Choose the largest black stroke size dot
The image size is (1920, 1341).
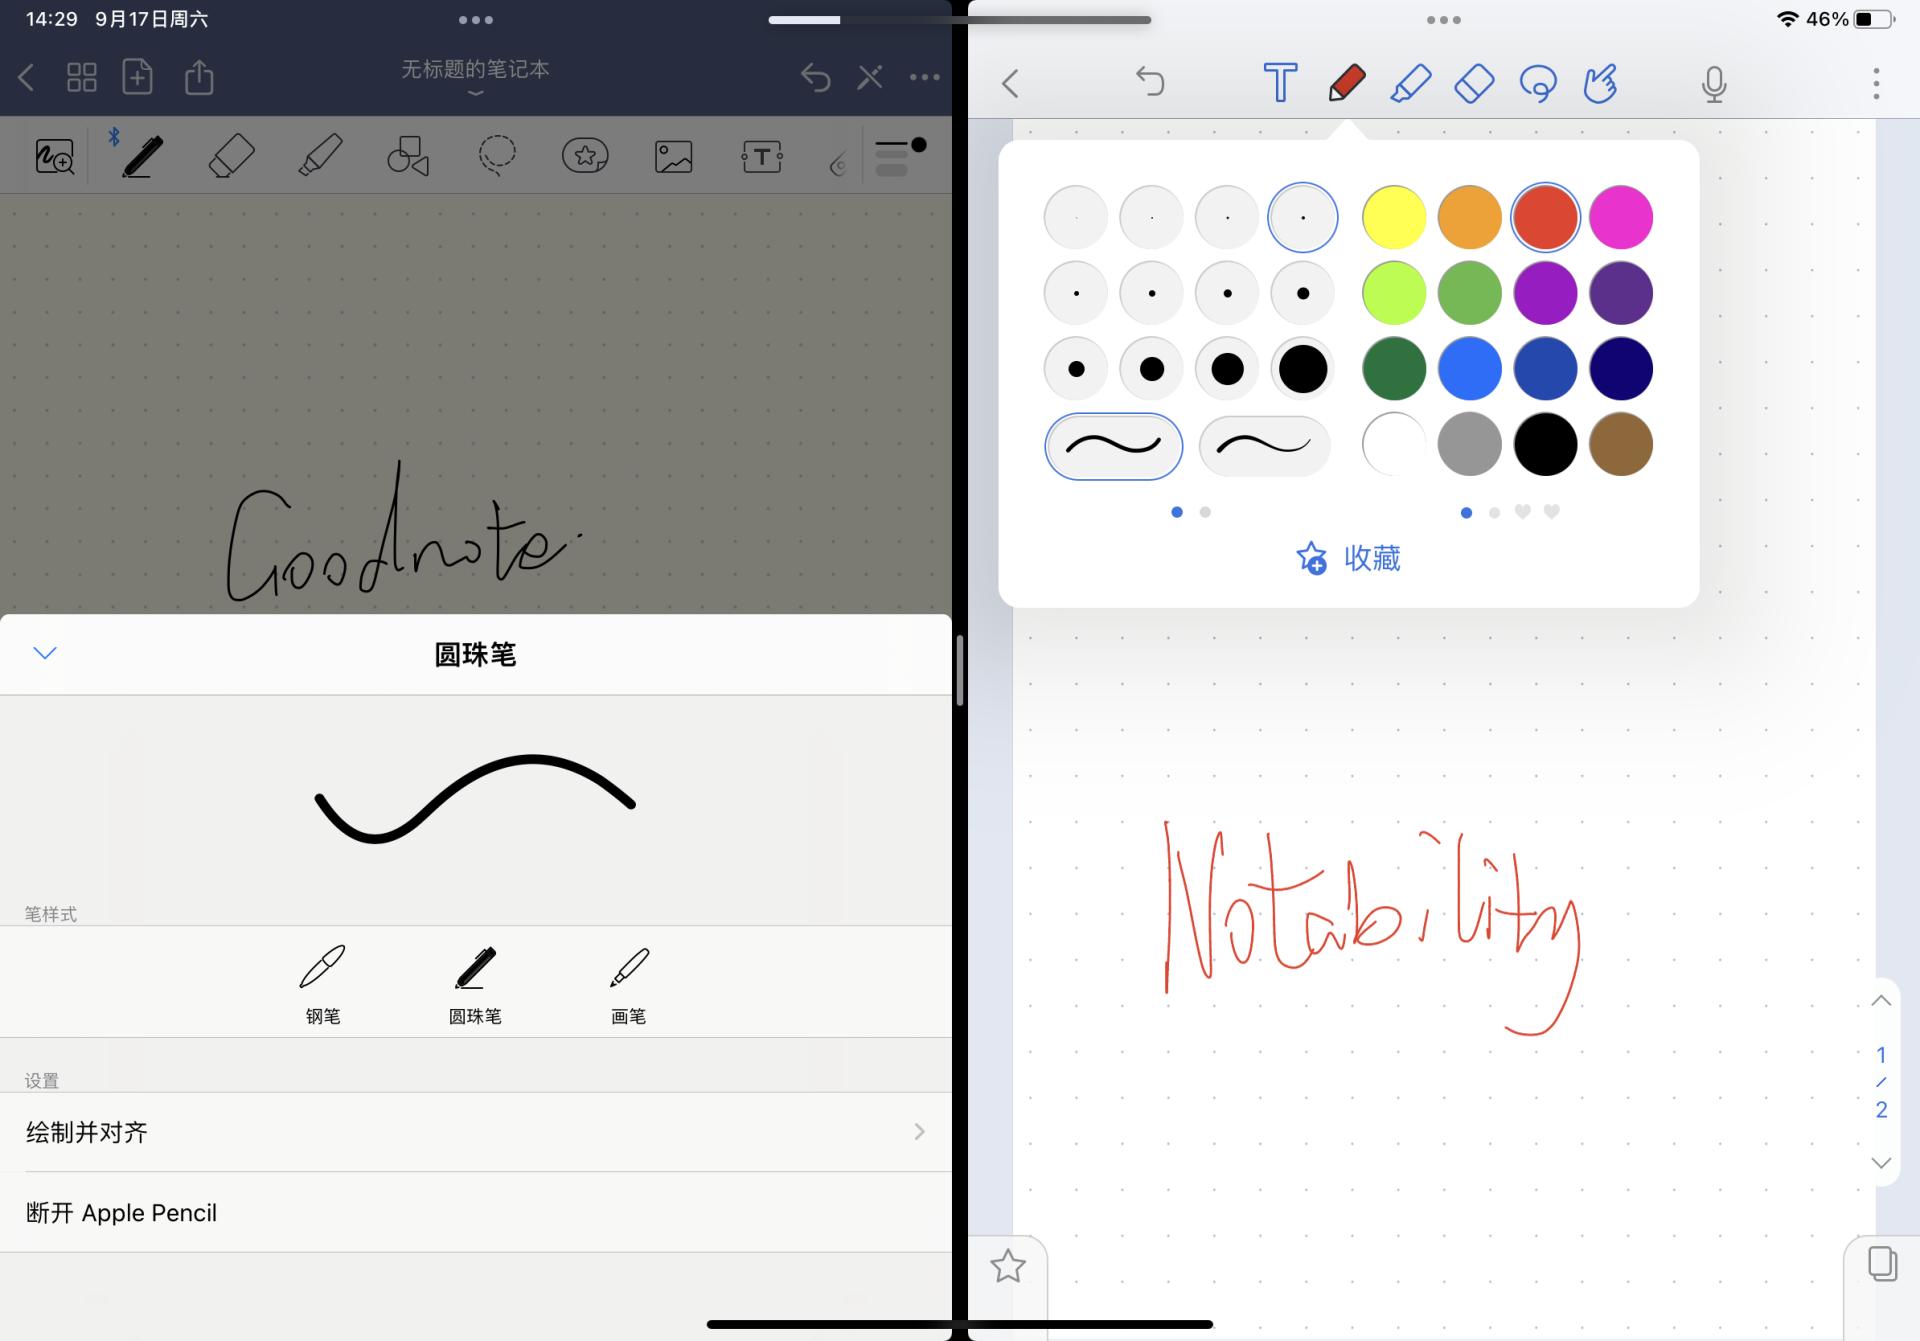pyautogui.click(x=1301, y=368)
